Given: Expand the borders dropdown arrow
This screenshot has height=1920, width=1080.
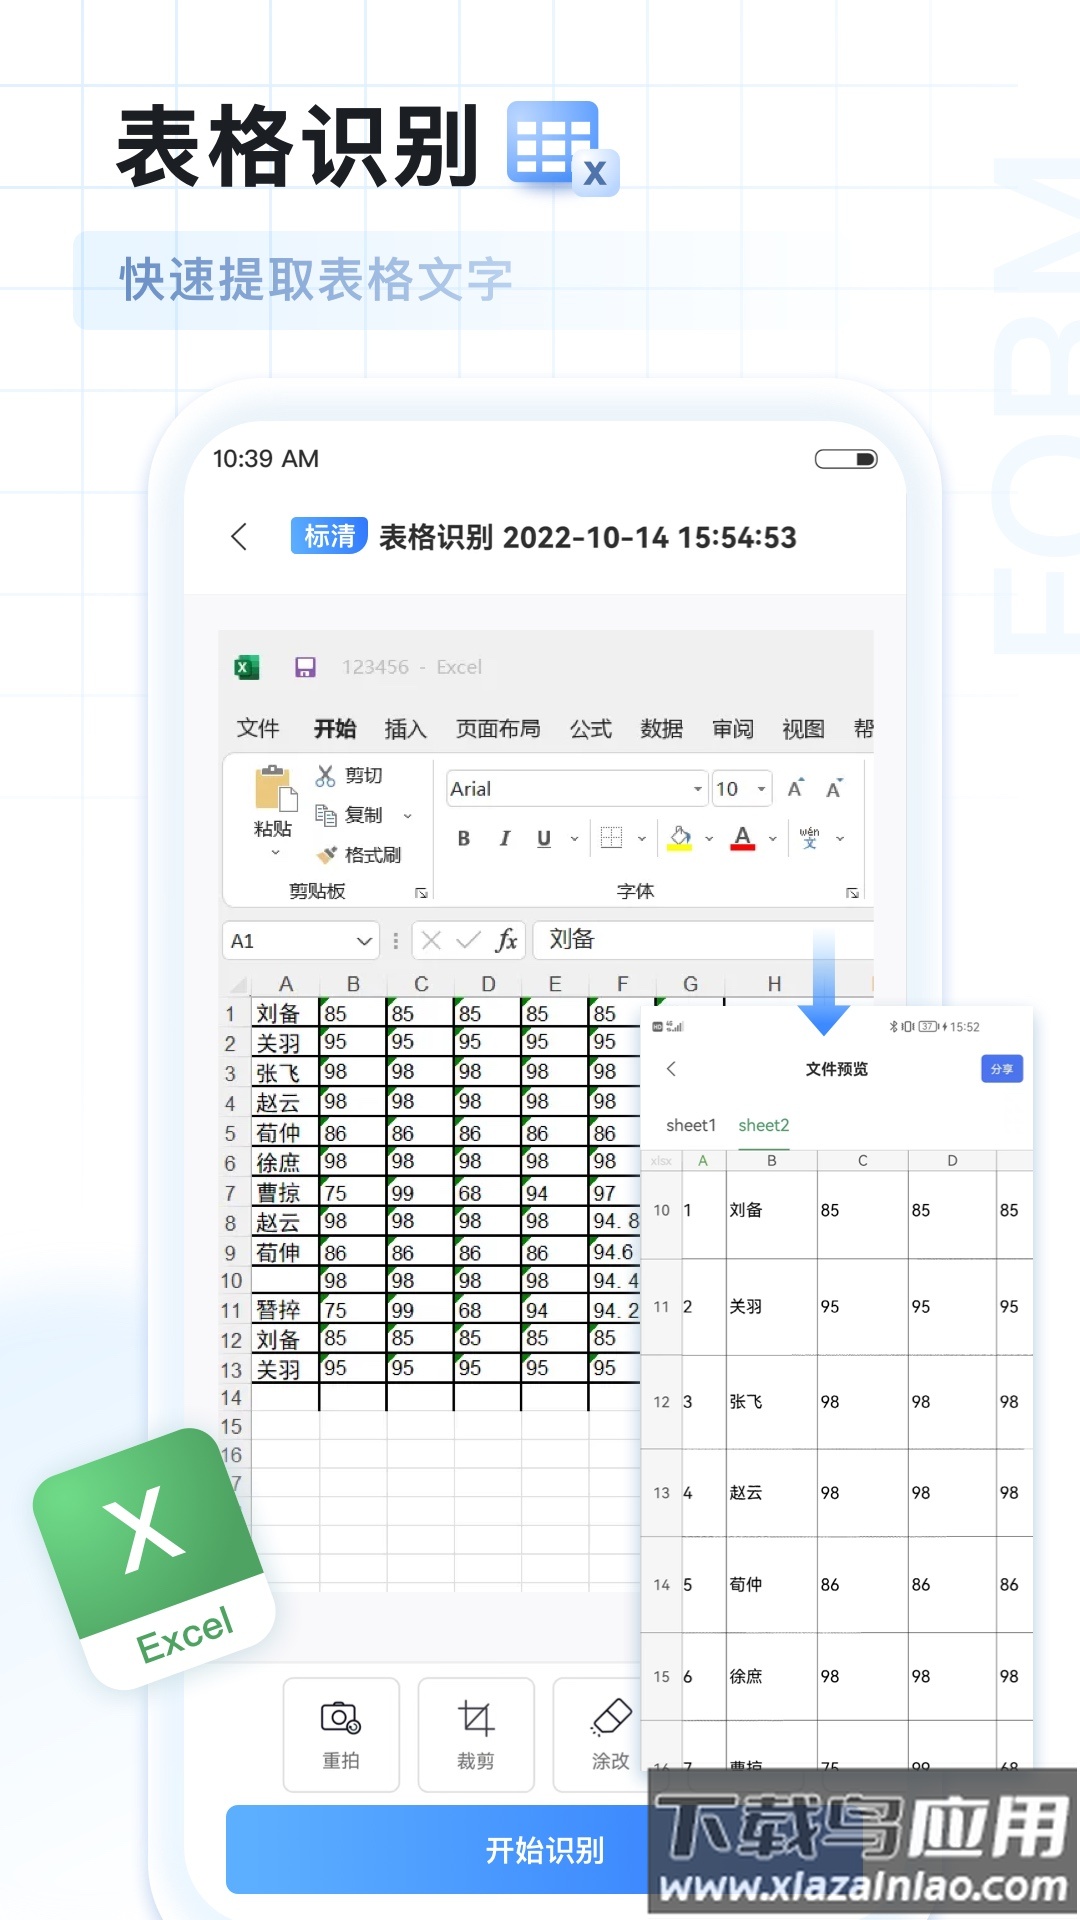Looking at the screenshot, I should 641,839.
